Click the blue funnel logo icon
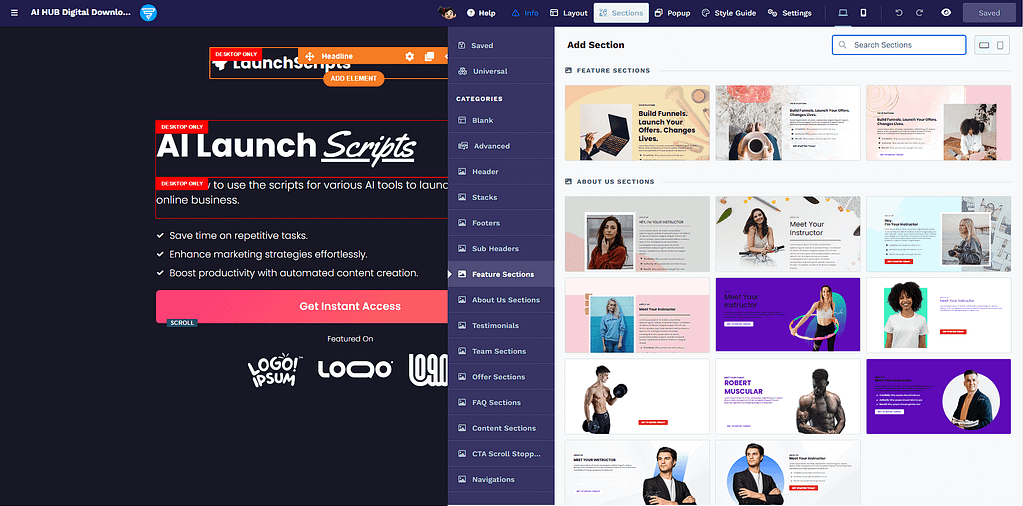Screen dimensions: 1023x506 click(148, 12)
